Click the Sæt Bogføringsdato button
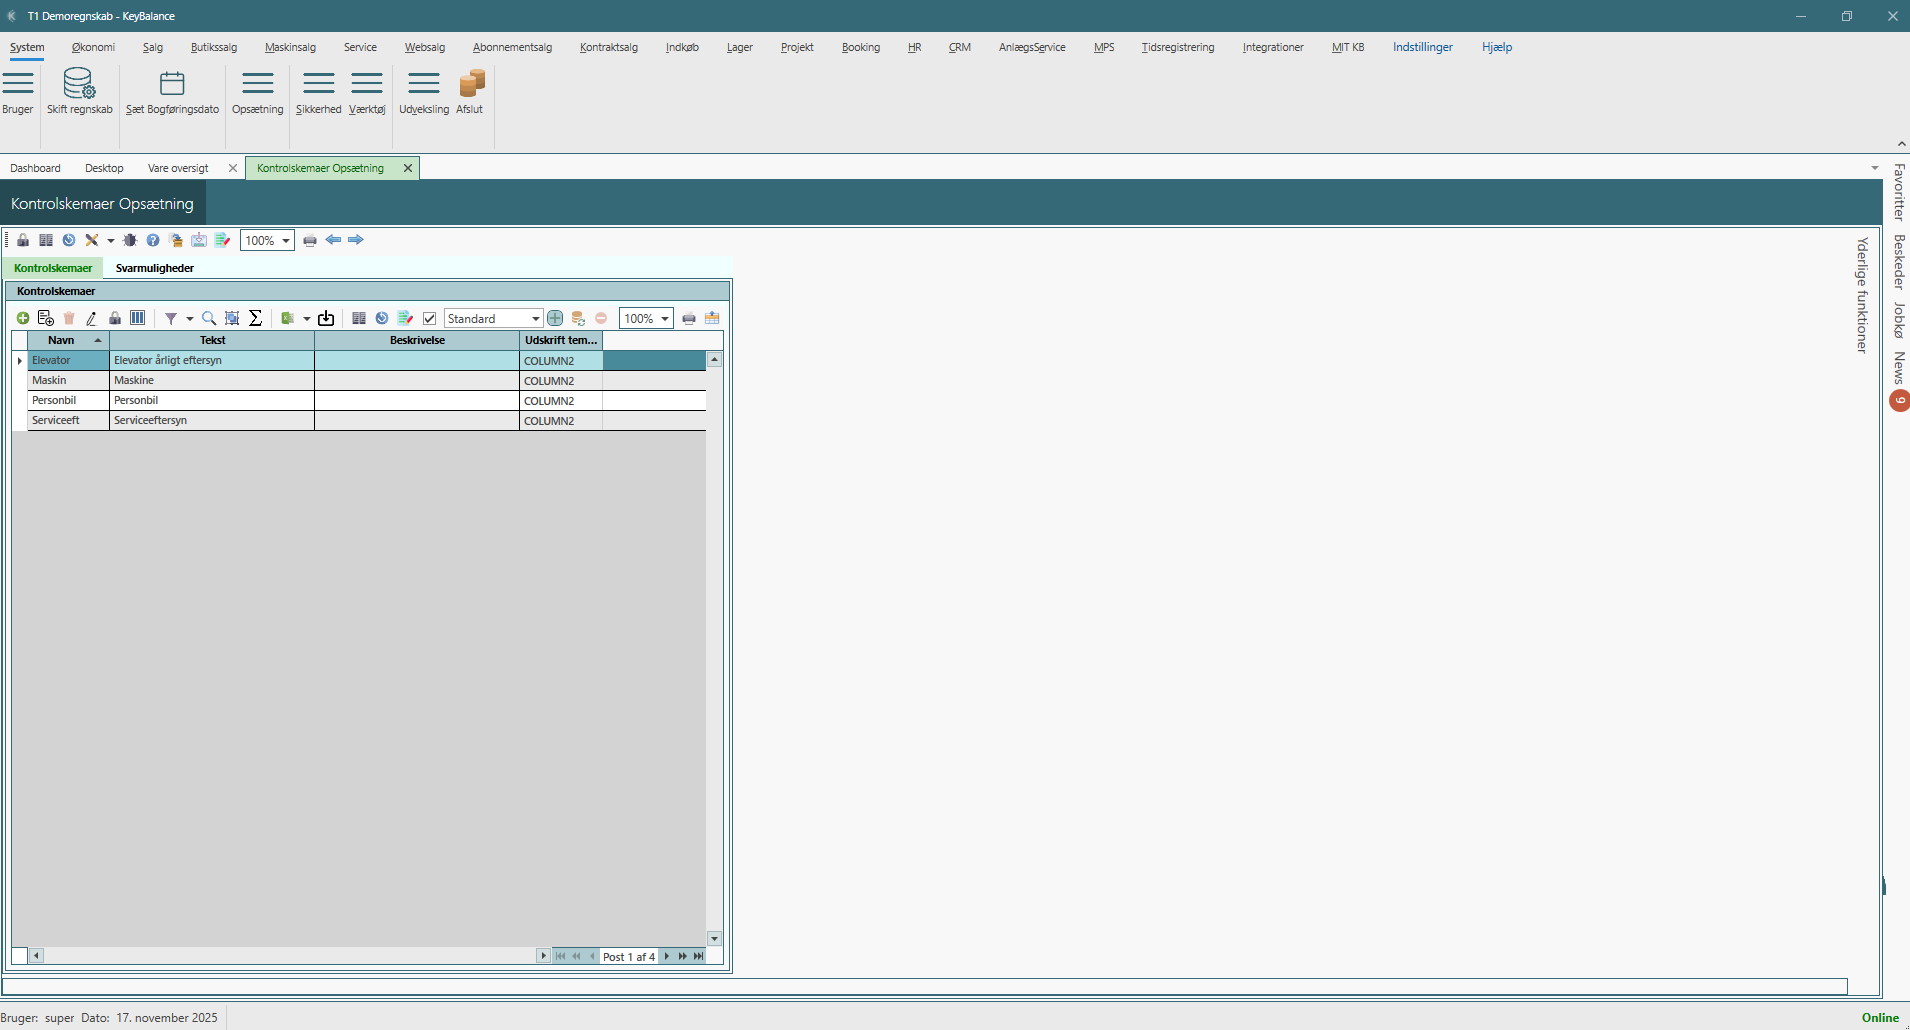Viewport: 1910px width, 1030px height. point(172,91)
